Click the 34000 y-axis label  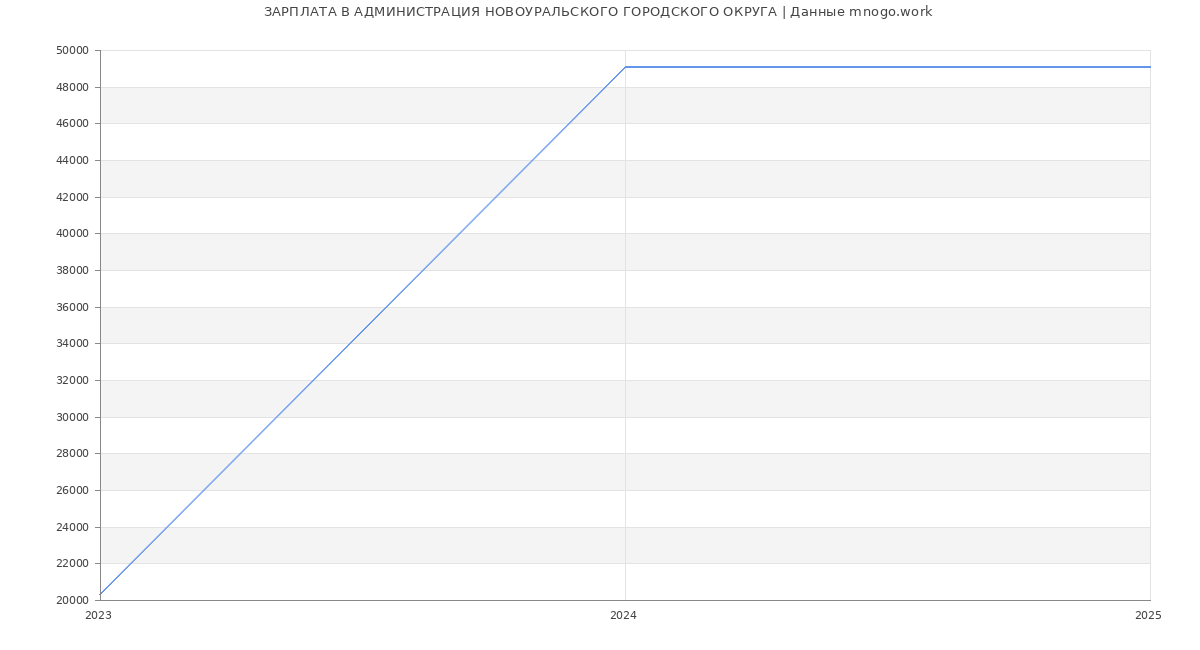[72, 343]
